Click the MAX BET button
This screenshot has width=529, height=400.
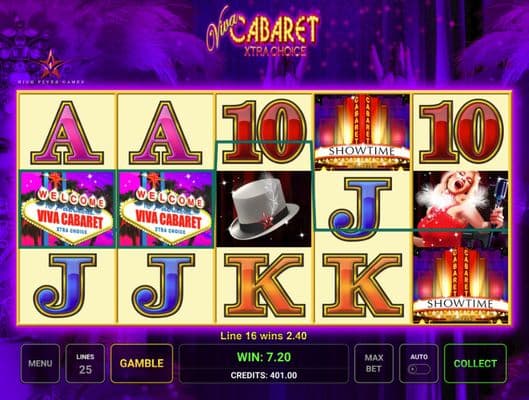[x=373, y=363]
